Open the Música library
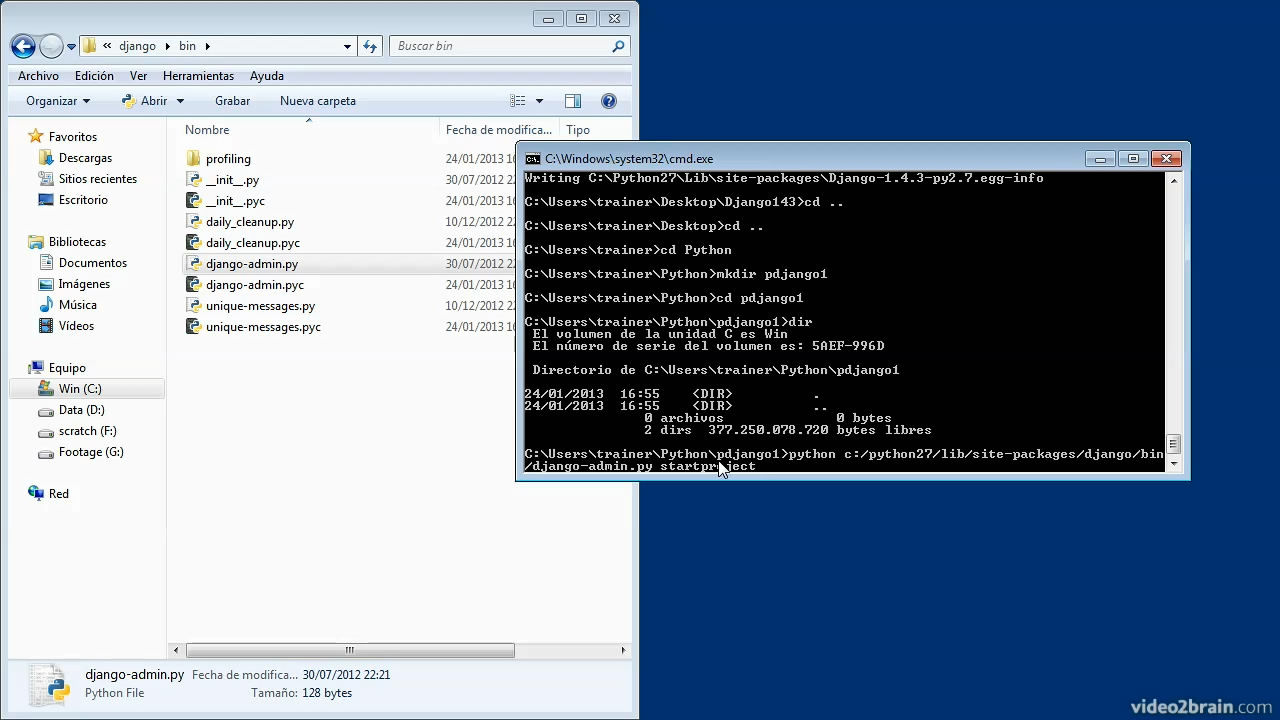 (x=77, y=305)
